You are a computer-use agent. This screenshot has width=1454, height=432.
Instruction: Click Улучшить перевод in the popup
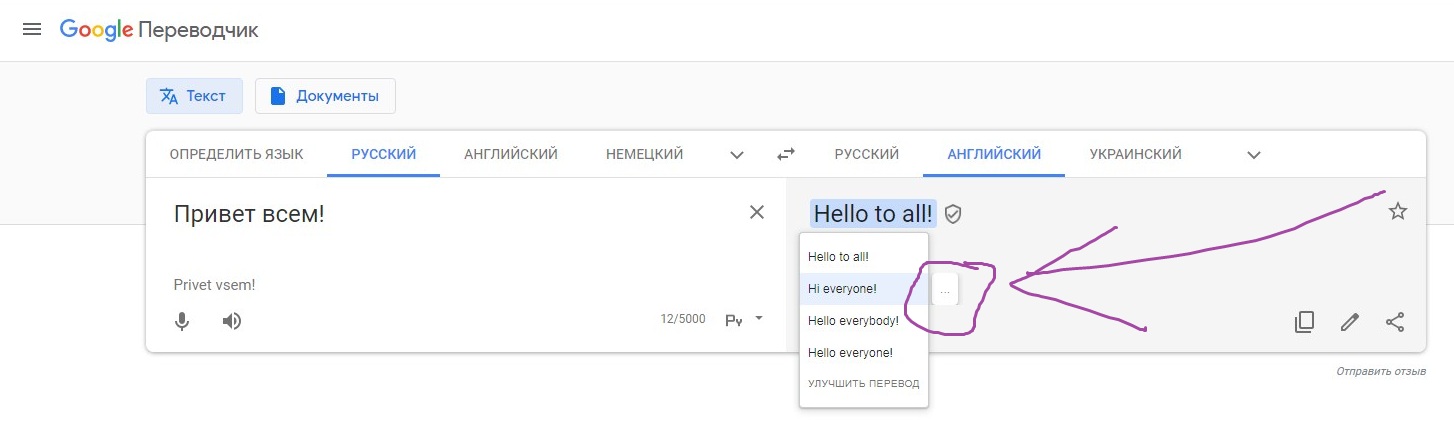pyautogui.click(x=864, y=384)
